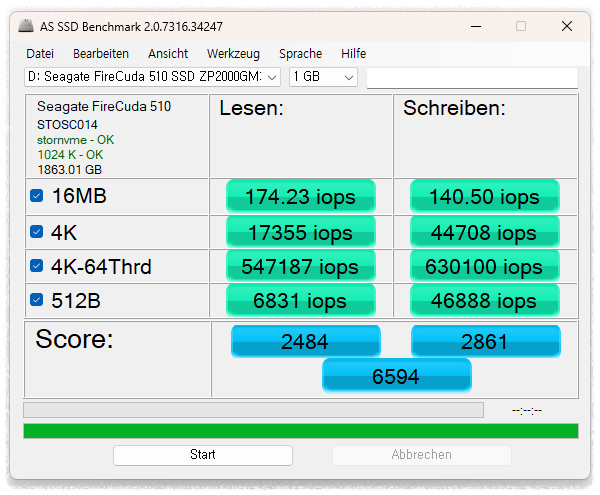This screenshot has width=600, height=495.
Task: Minimize the AS SSD Benchmark window
Action: pyautogui.click(x=476, y=26)
